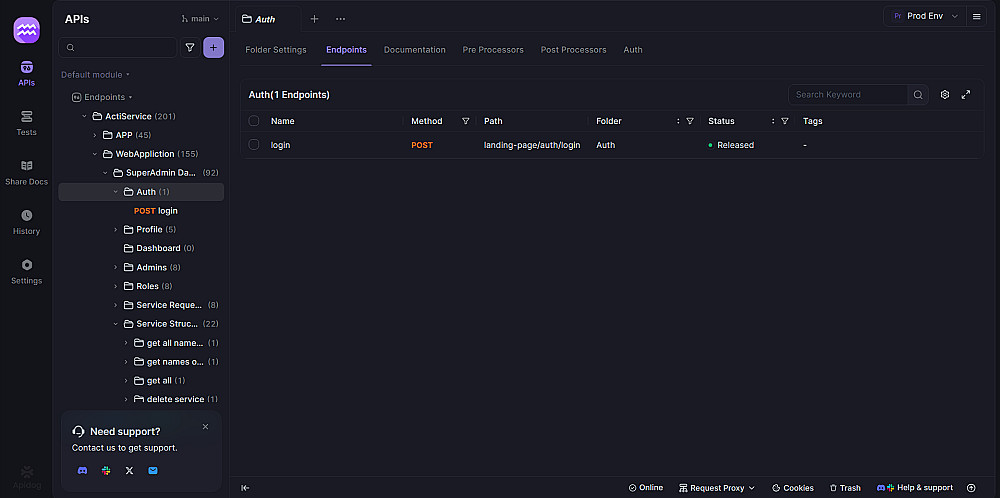This screenshot has height=498, width=1000.
Task: Expand the Profile folder
Action: (x=115, y=230)
